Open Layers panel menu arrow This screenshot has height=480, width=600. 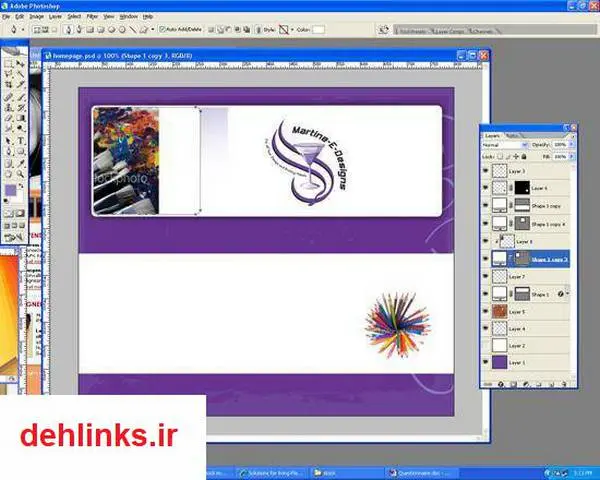pos(573,136)
